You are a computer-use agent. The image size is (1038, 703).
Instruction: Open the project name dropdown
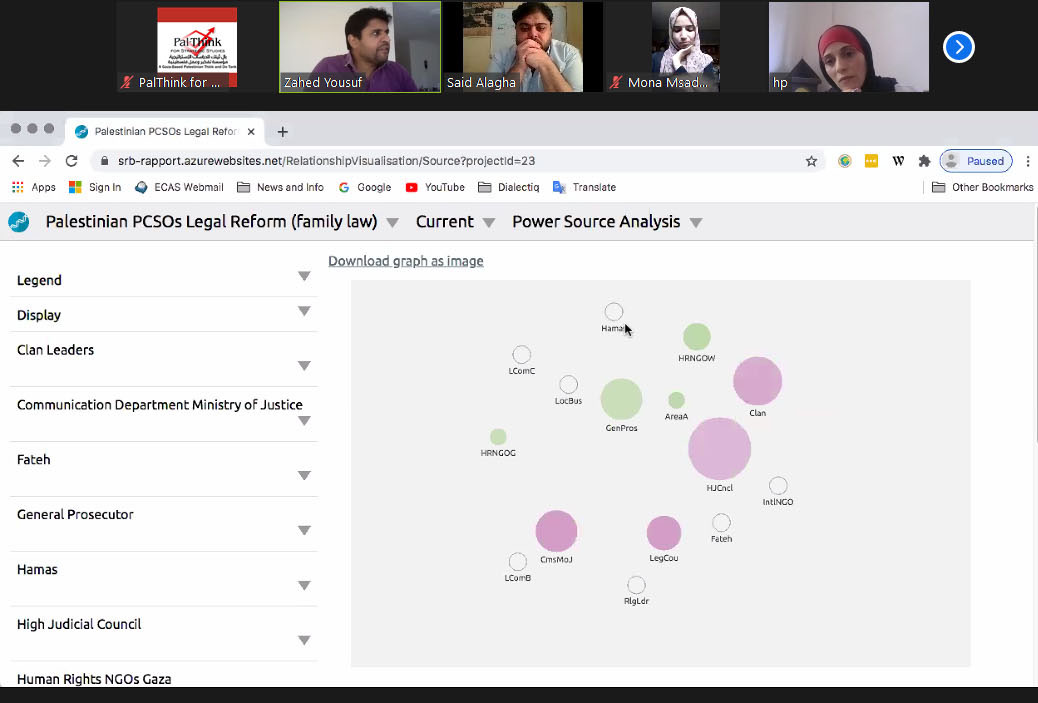tap(393, 223)
